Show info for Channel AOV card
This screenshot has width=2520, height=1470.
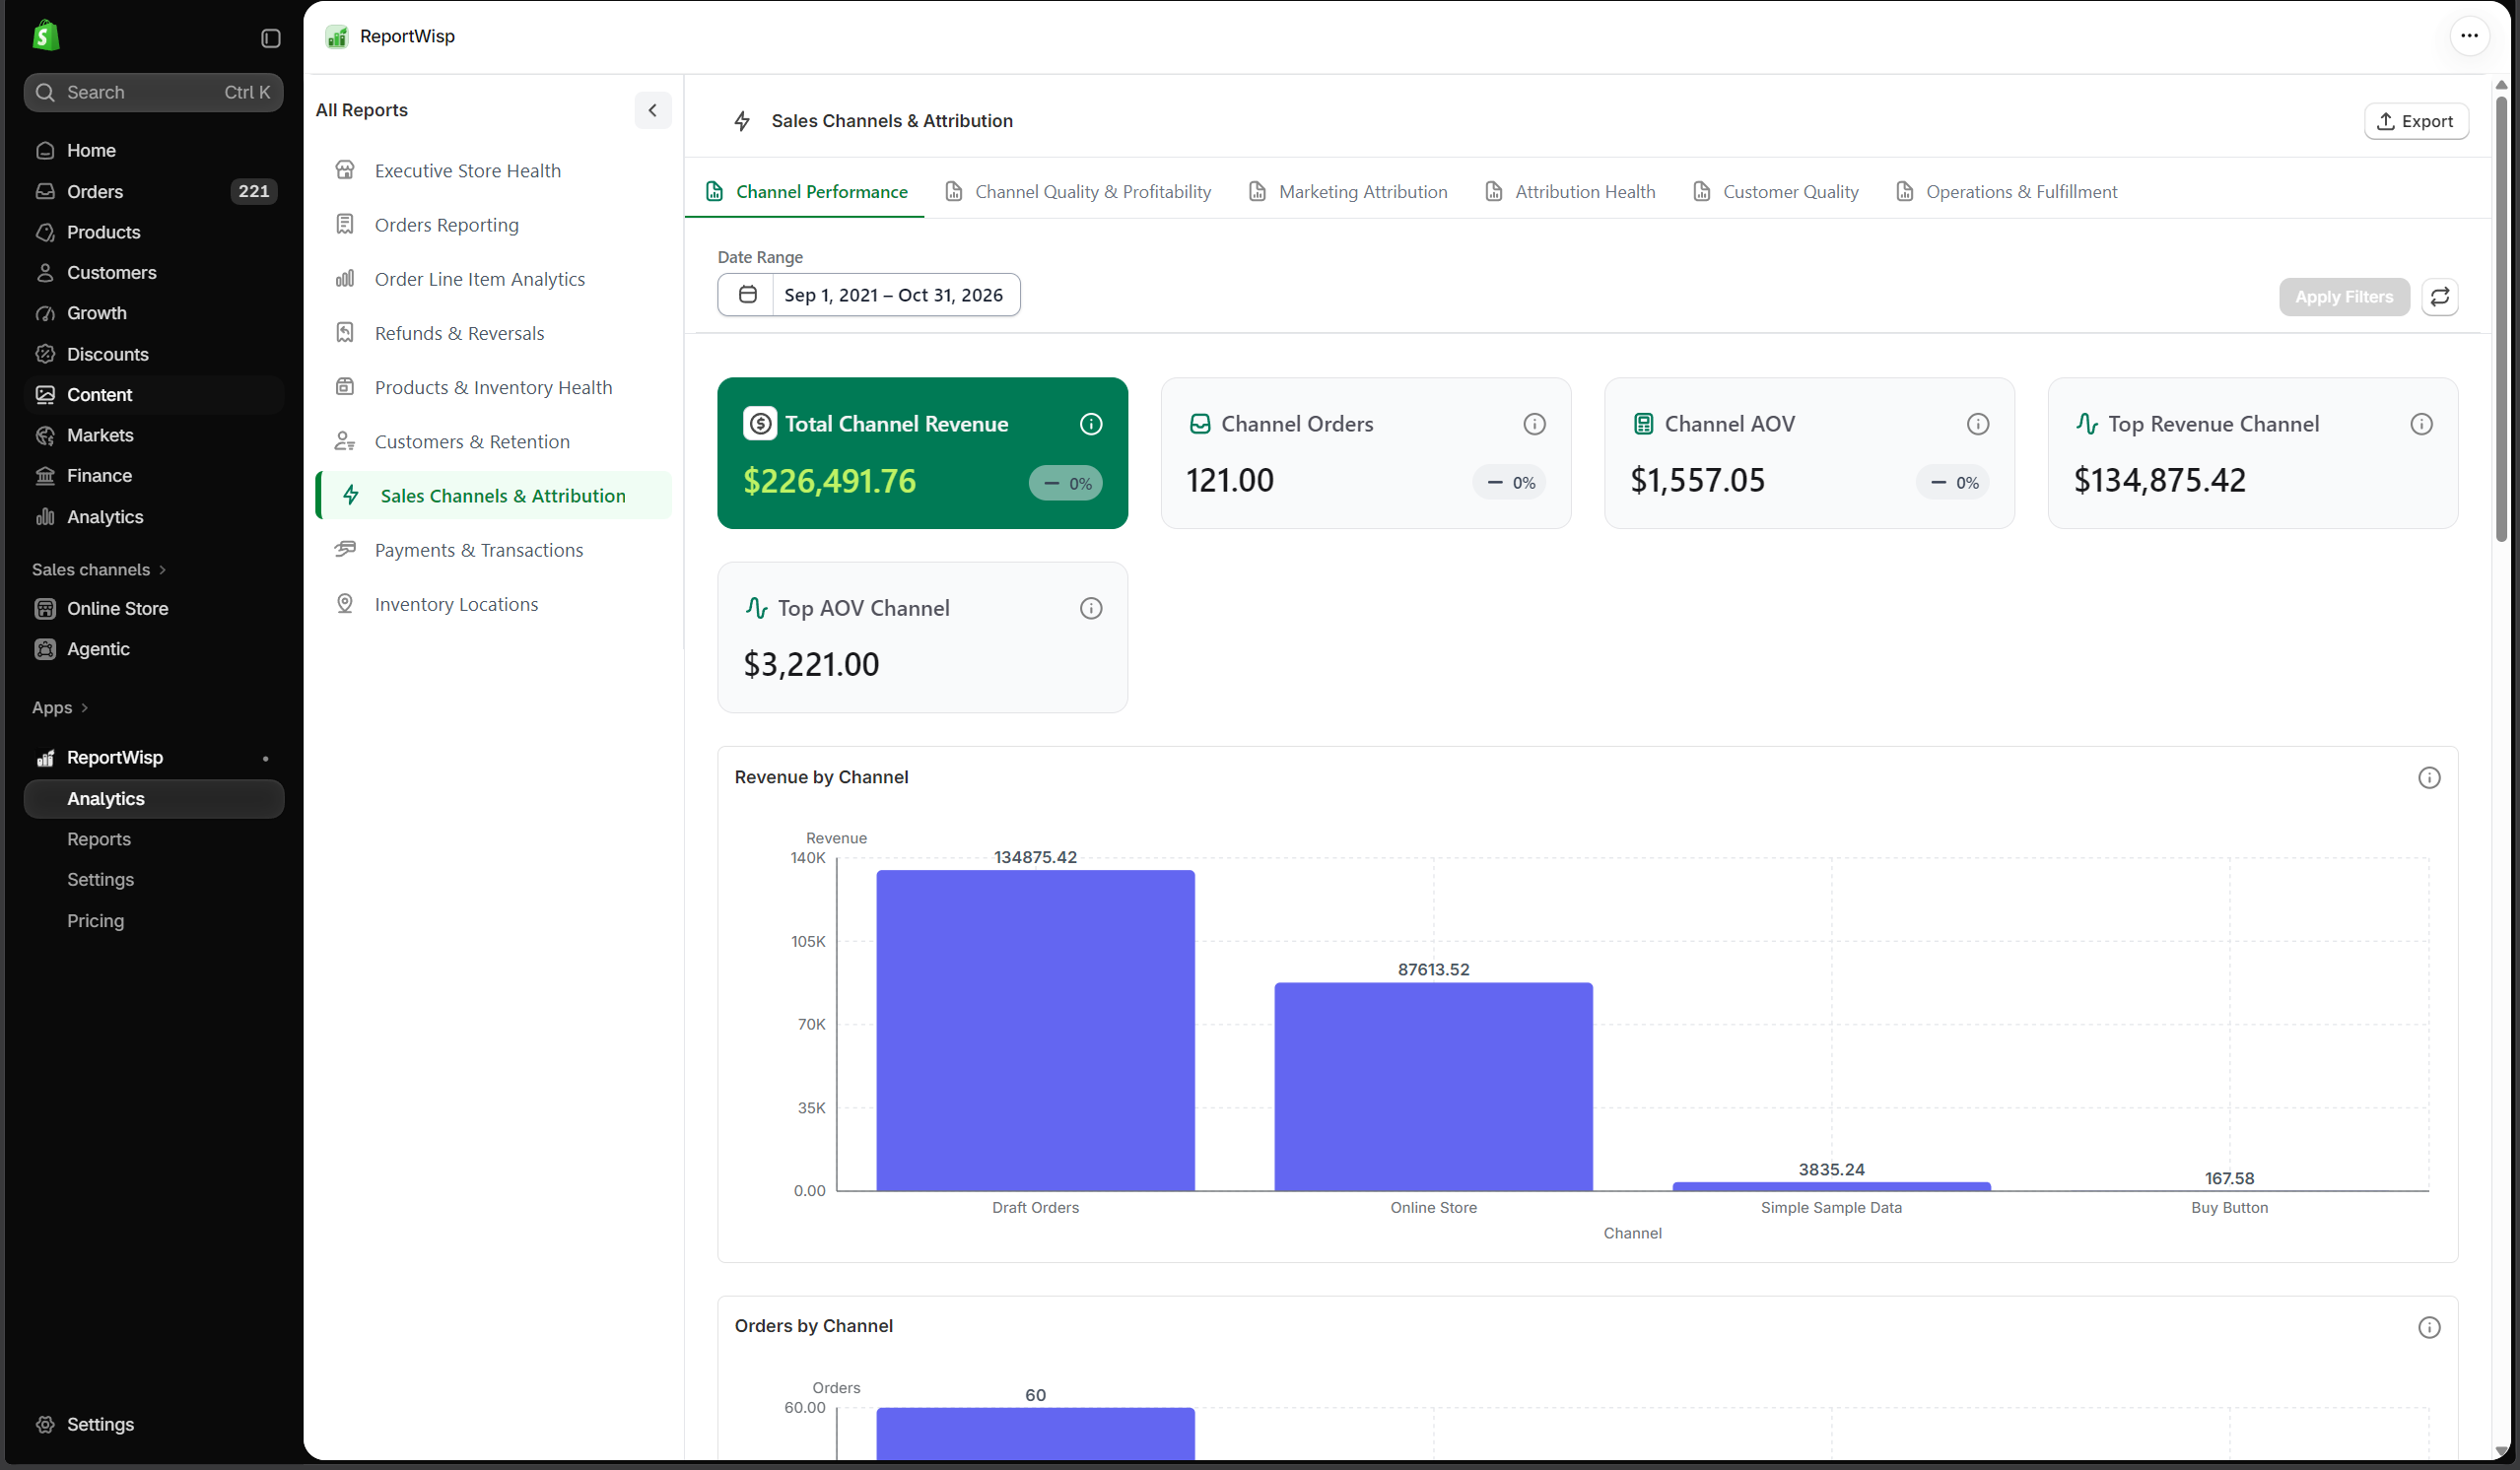tap(1977, 424)
